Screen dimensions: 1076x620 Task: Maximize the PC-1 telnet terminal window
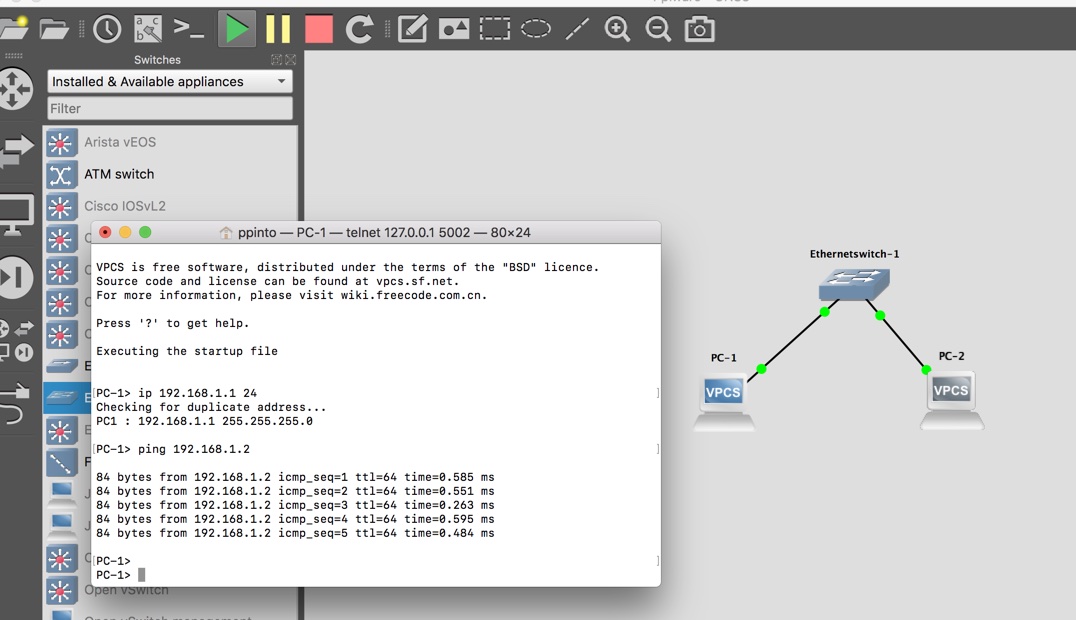(145, 232)
